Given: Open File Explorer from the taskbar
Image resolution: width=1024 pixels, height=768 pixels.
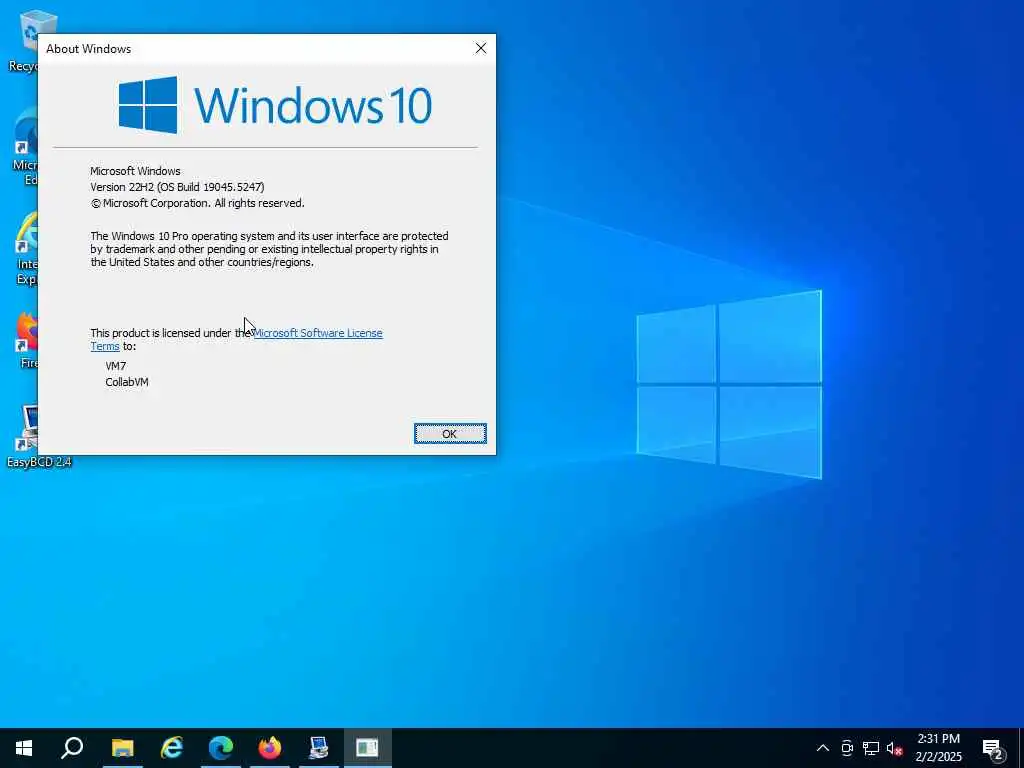Looking at the screenshot, I should pyautogui.click(x=122, y=748).
